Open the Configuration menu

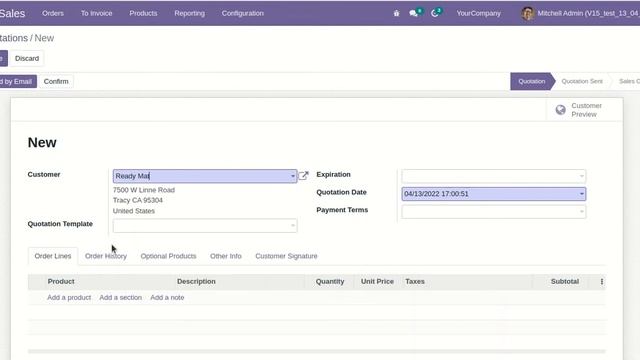coord(243,13)
